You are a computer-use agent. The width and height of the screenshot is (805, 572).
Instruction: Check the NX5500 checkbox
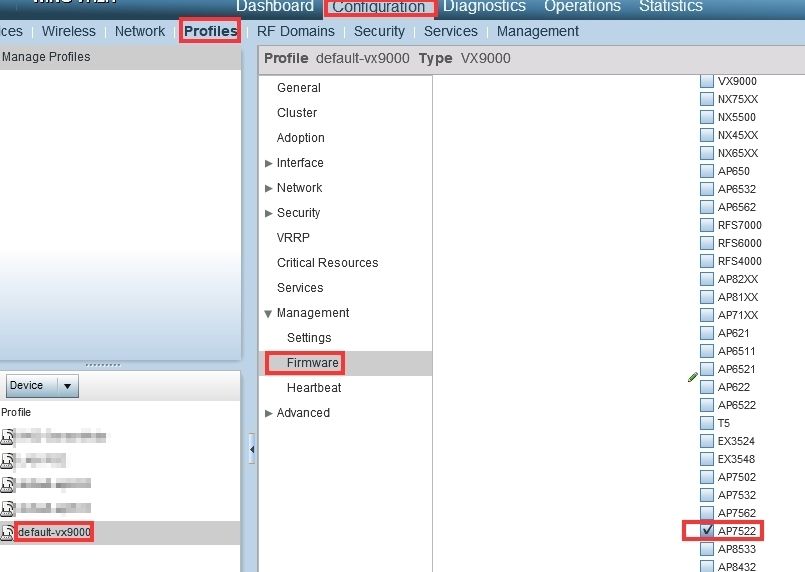pos(707,117)
